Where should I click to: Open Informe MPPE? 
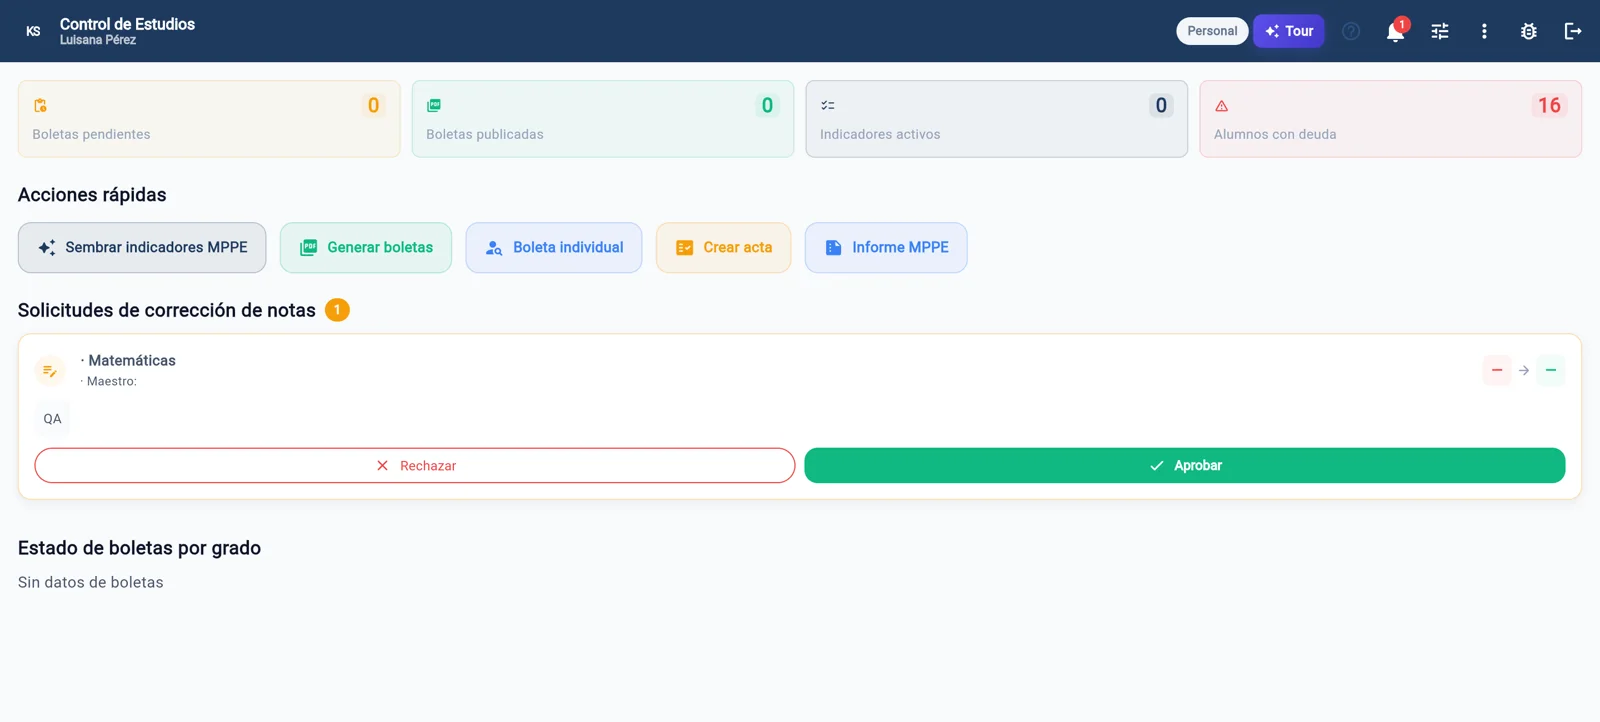(x=886, y=247)
